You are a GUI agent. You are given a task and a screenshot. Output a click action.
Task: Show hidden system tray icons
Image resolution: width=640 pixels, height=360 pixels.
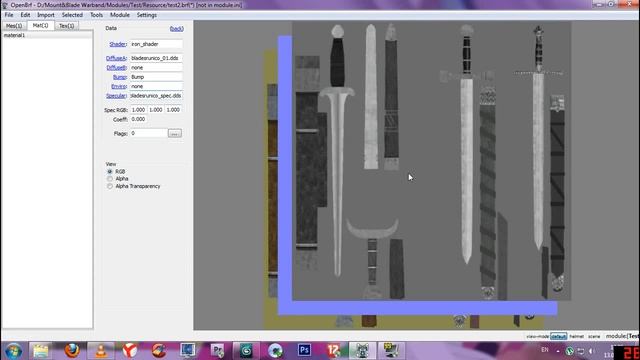click(x=558, y=351)
